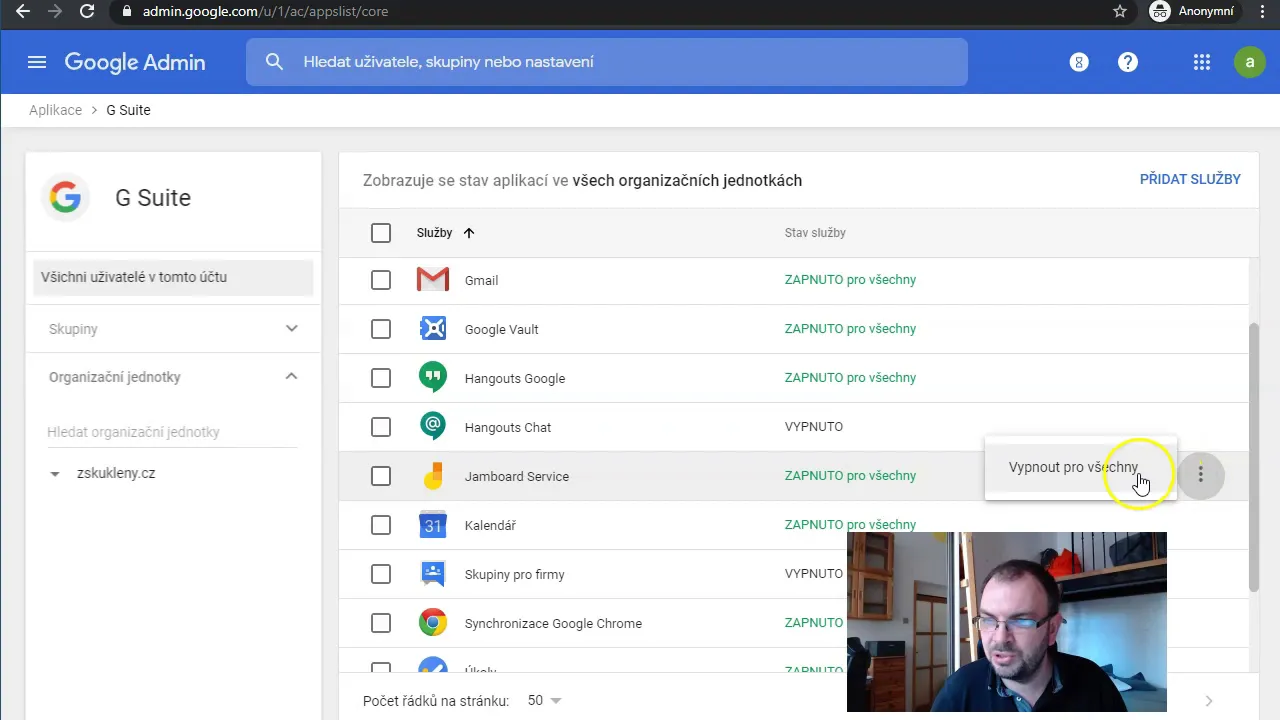Click PŘIDAT SLUŽBY button
The image size is (1280, 720).
pos(1190,179)
